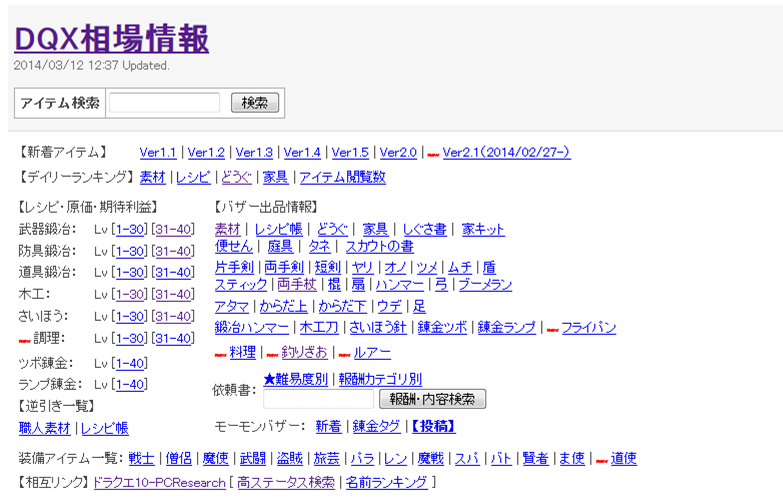Open 片手剣 weapon link

(234, 267)
